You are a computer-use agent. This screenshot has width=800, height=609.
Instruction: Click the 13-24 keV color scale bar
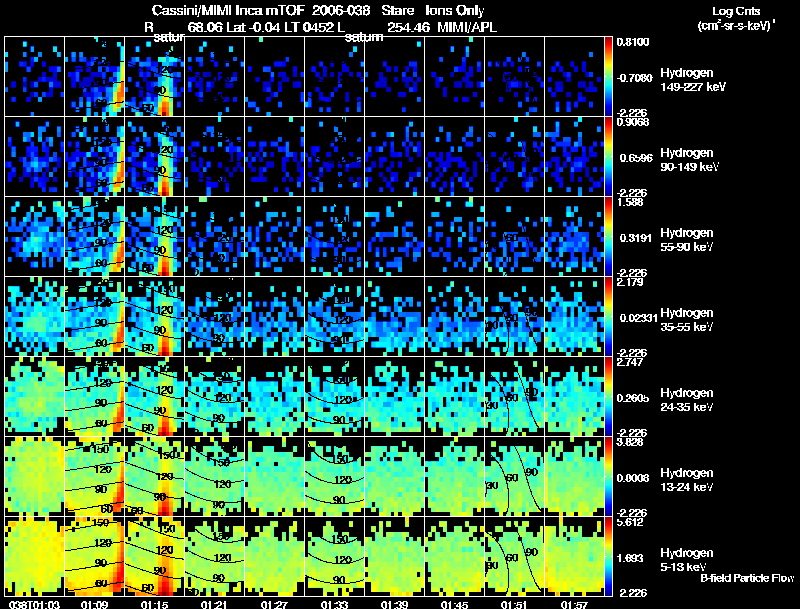coord(608,476)
